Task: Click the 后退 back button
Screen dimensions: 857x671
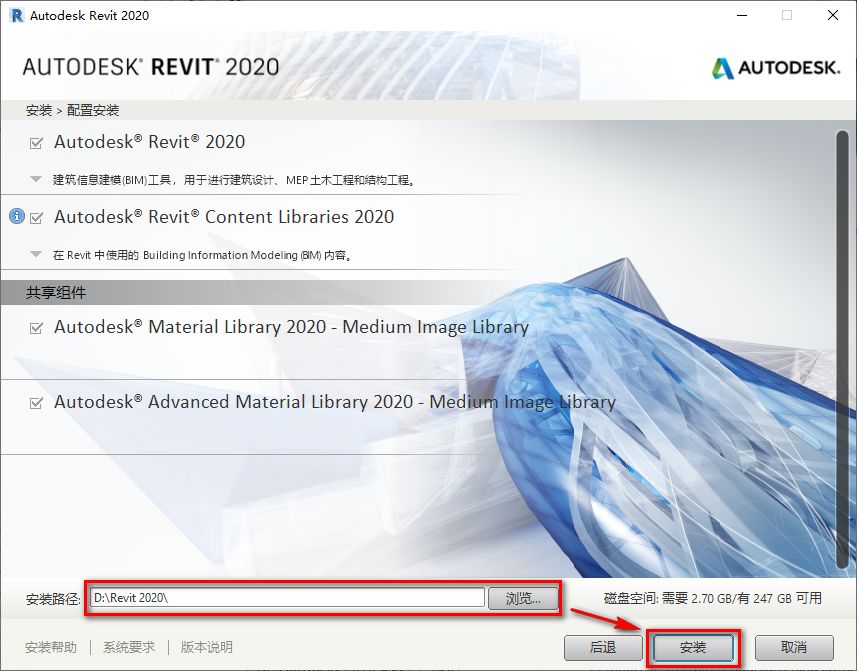Action: 604,647
